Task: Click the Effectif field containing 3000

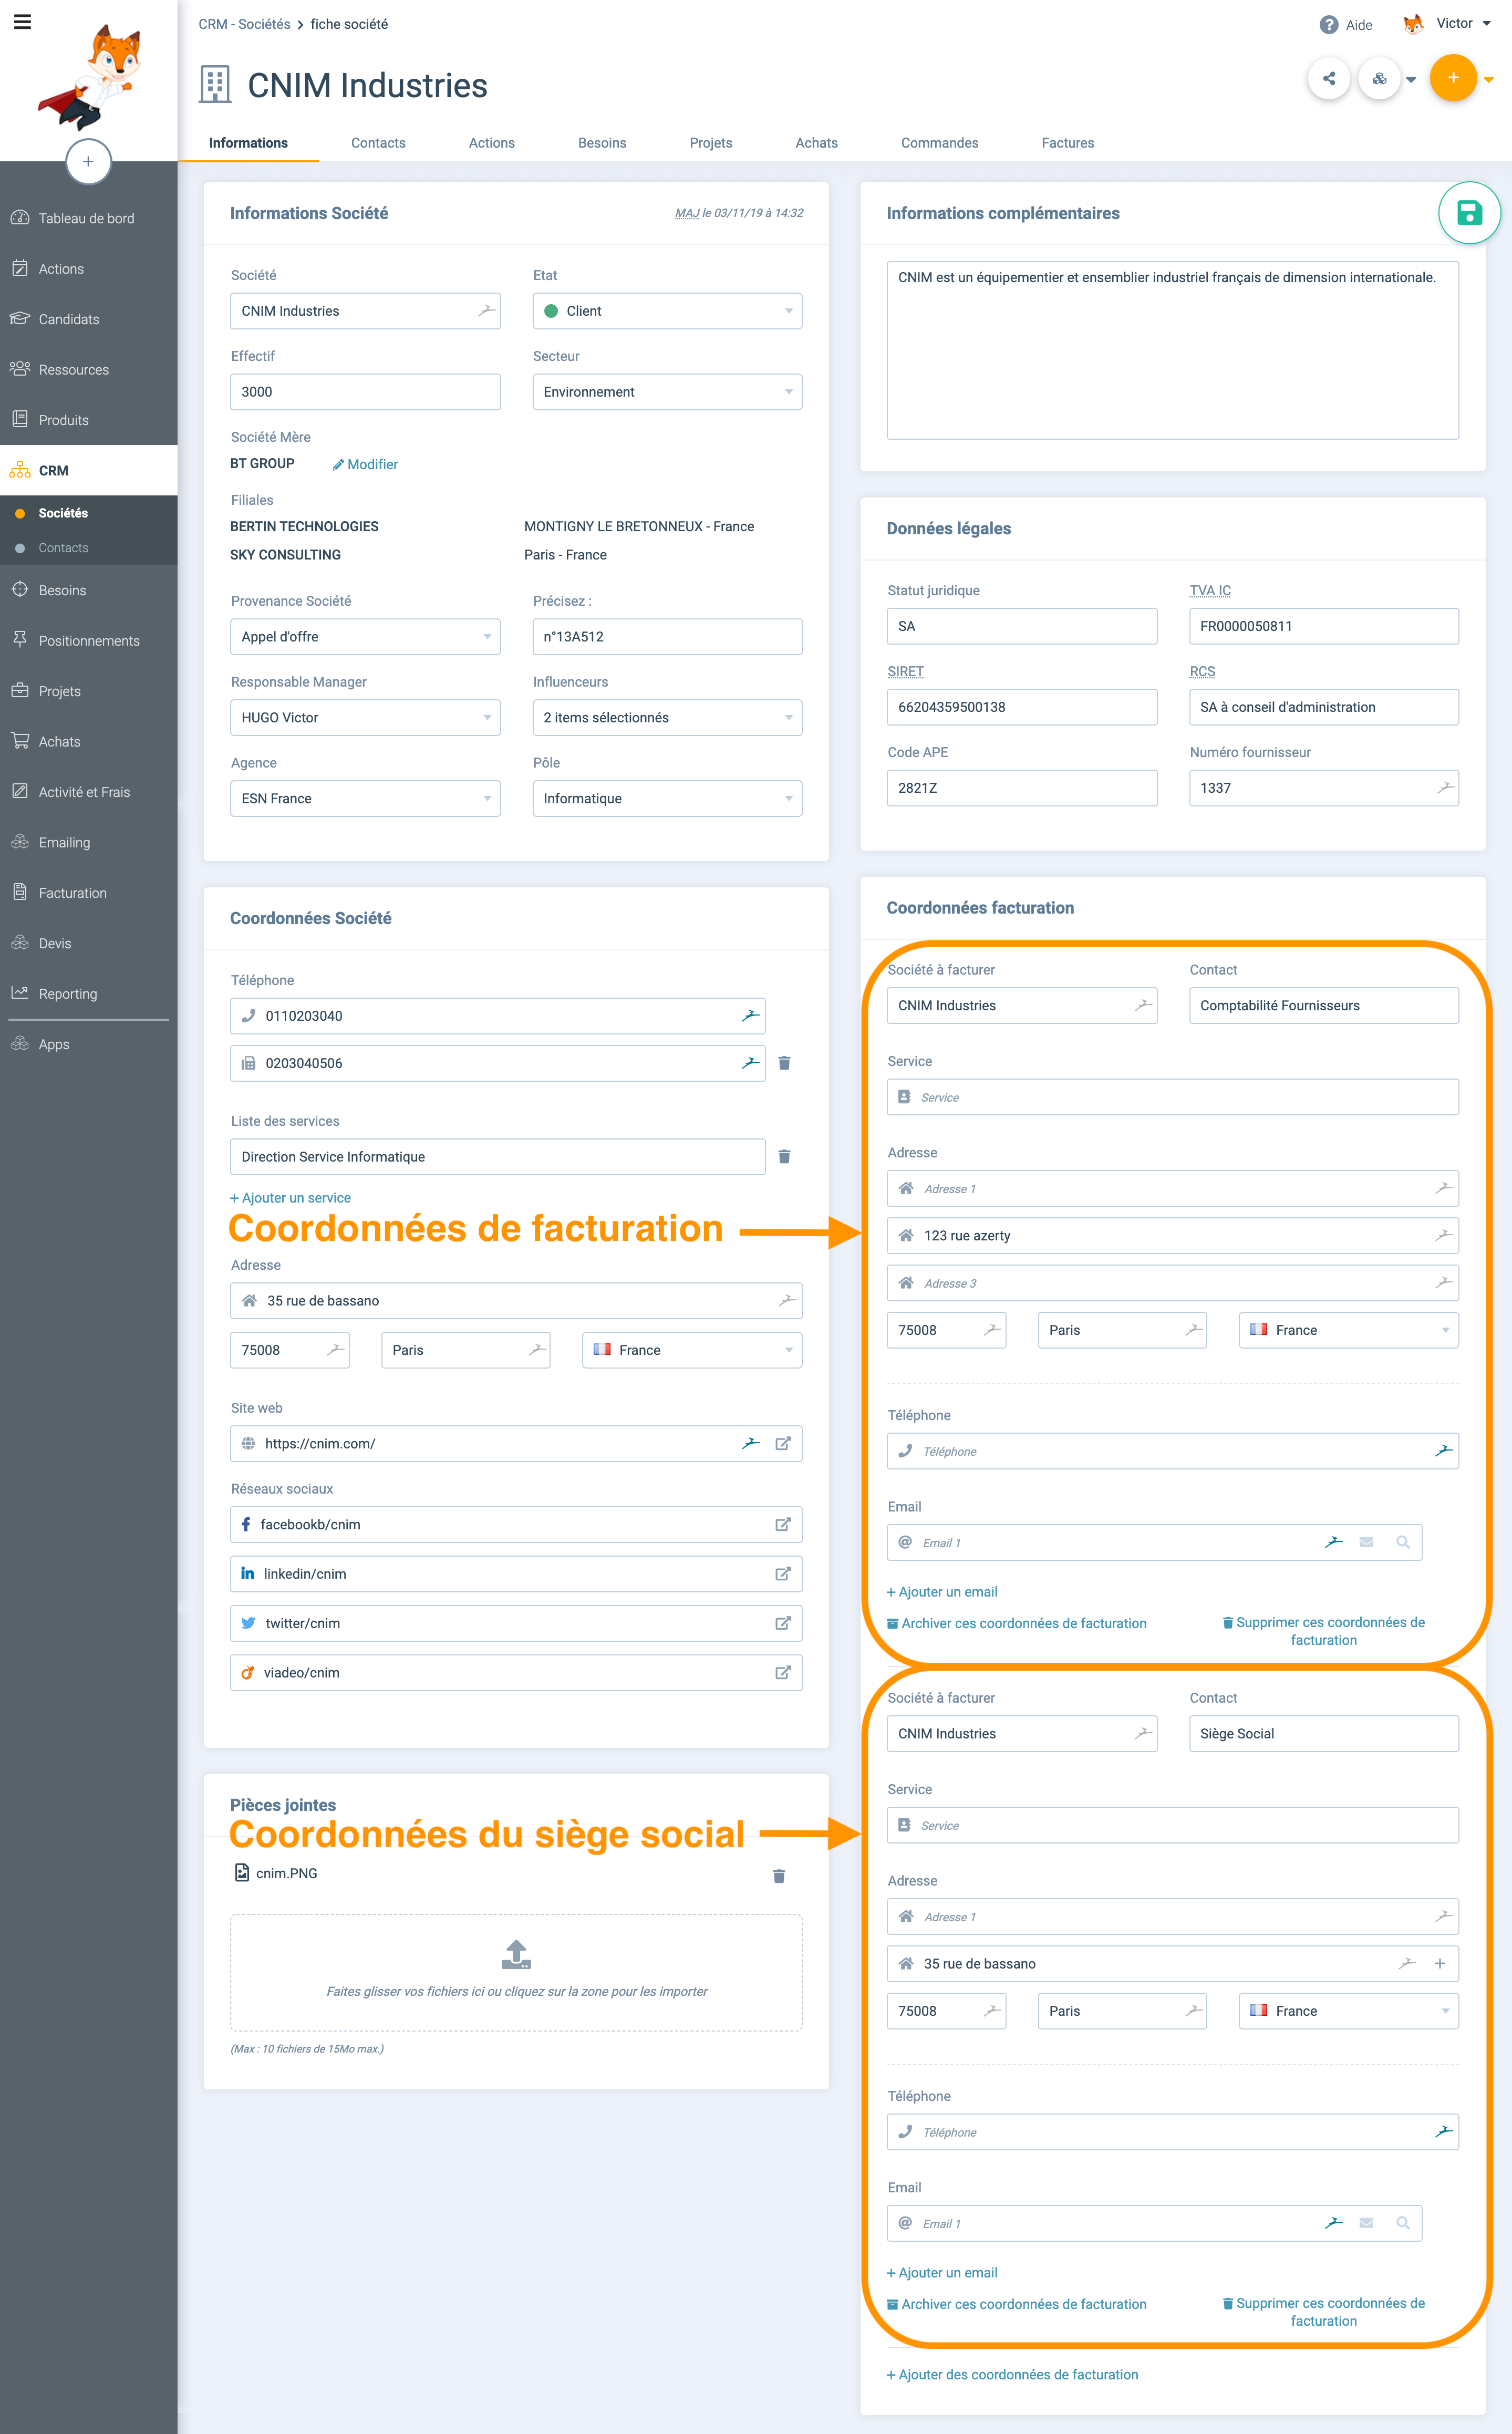Action: [x=365, y=392]
